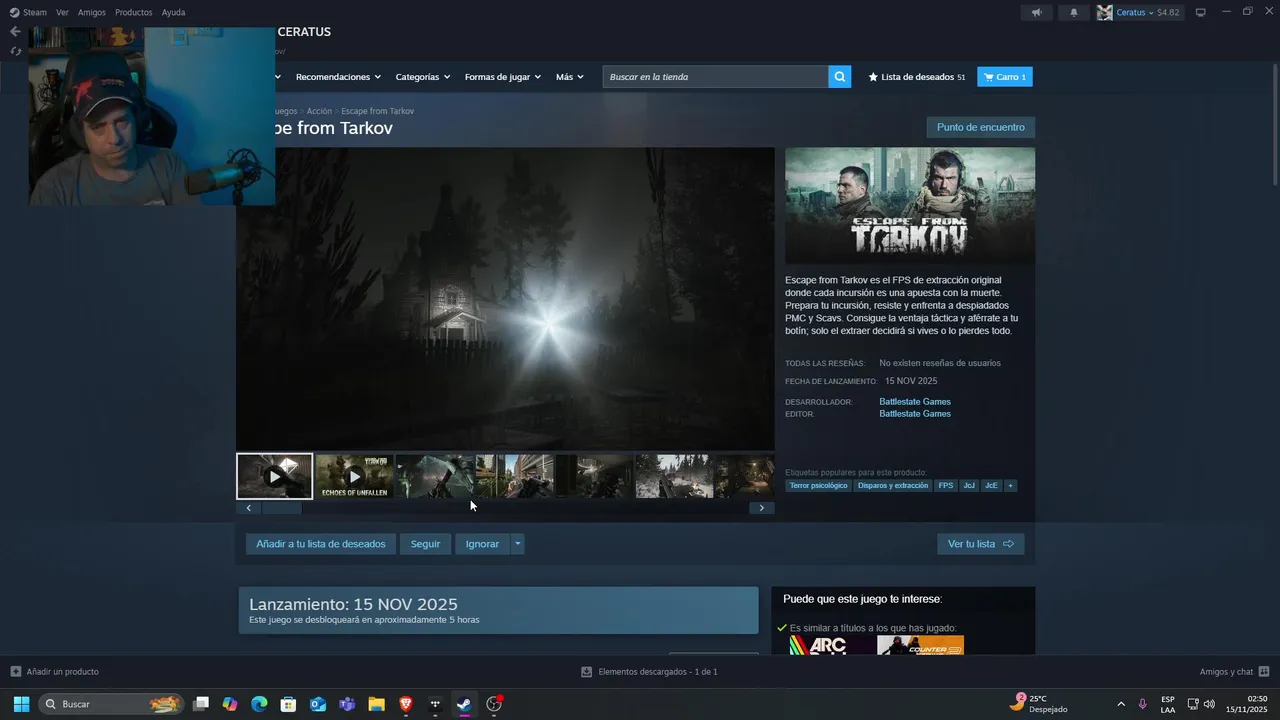Open editor Battlestate Games link
This screenshot has width=1280, height=720.
(915, 414)
